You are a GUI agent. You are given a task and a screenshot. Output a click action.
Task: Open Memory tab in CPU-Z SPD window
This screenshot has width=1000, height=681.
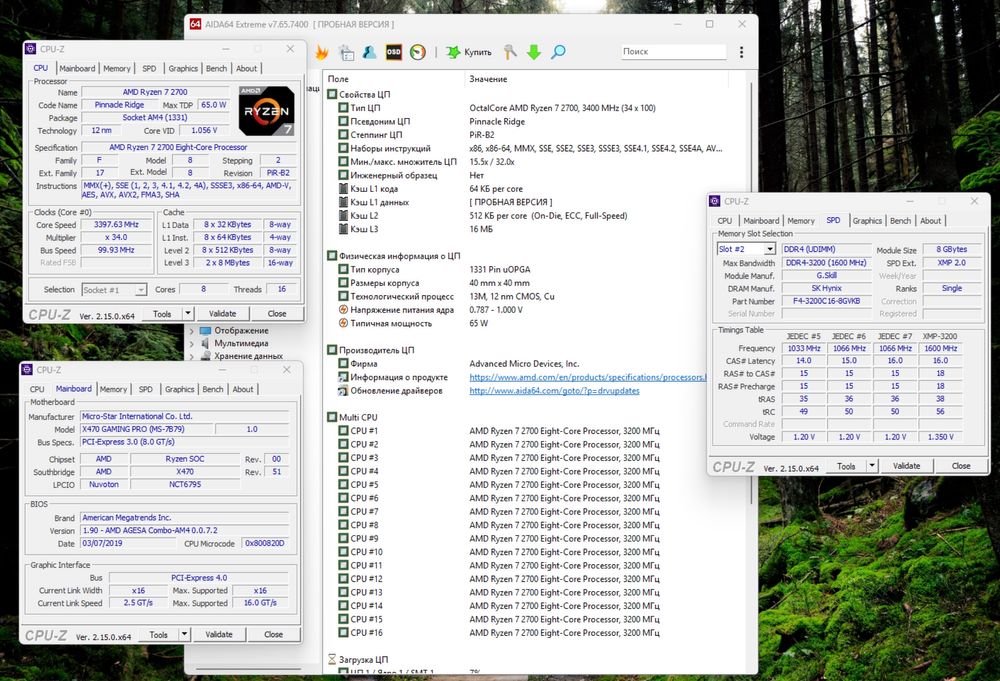pyautogui.click(x=800, y=221)
